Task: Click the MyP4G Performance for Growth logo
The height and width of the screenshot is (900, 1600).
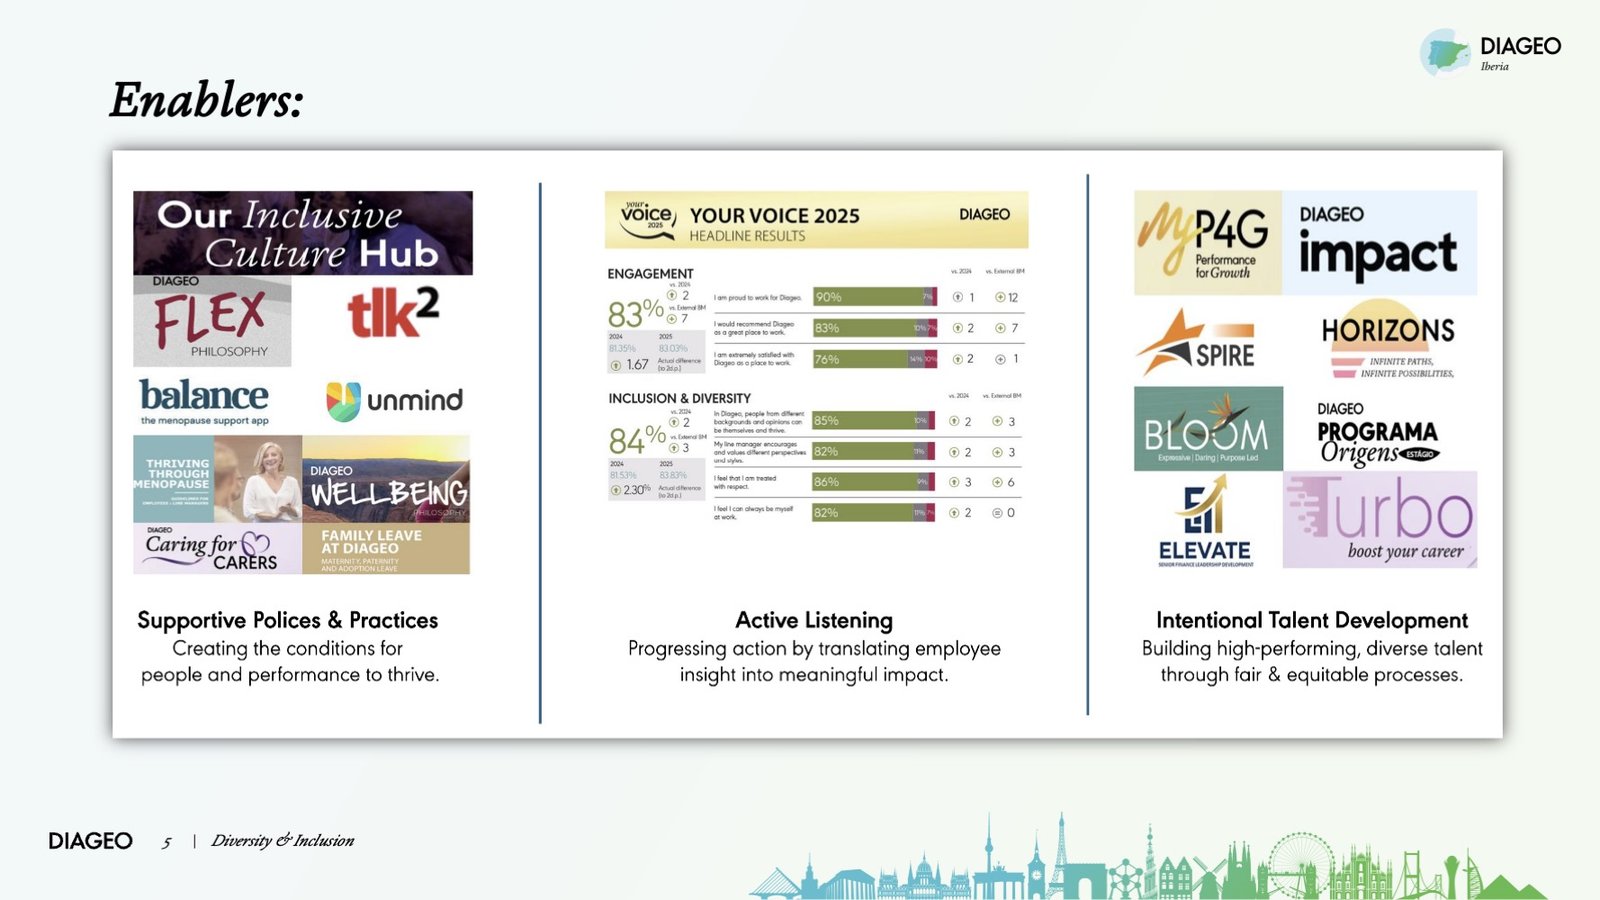Action: pyautogui.click(x=1207, y=243)
